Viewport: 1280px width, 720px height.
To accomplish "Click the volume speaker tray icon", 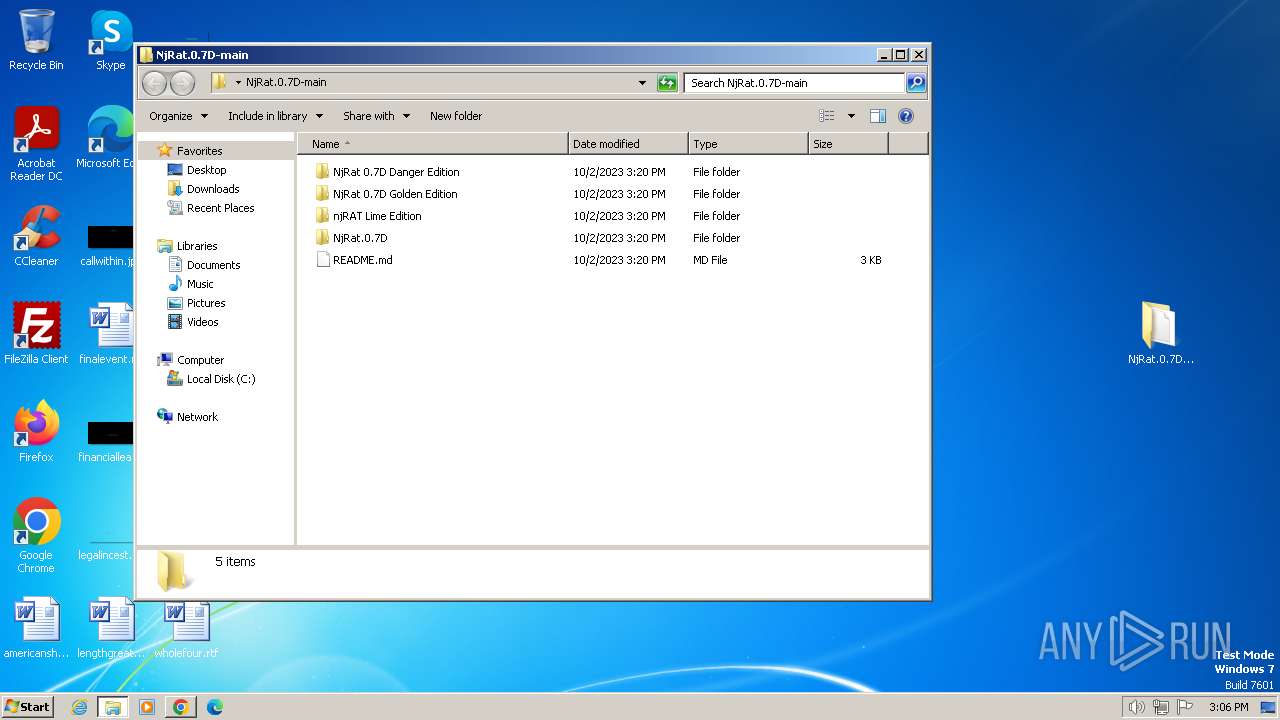I will (x=1136, y=707).
